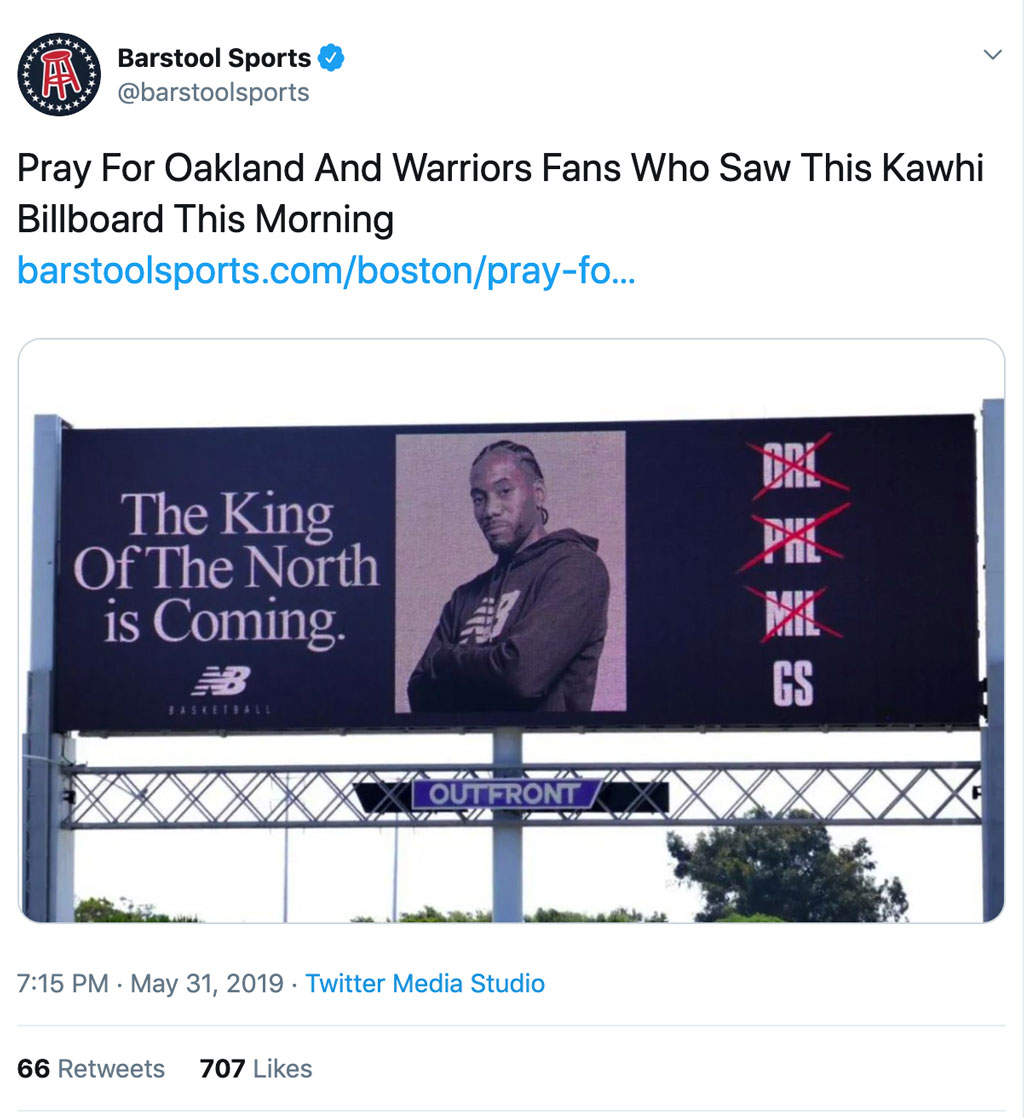
Task: Open the Barstool Sports profile avatar
Action: [59, 74]
